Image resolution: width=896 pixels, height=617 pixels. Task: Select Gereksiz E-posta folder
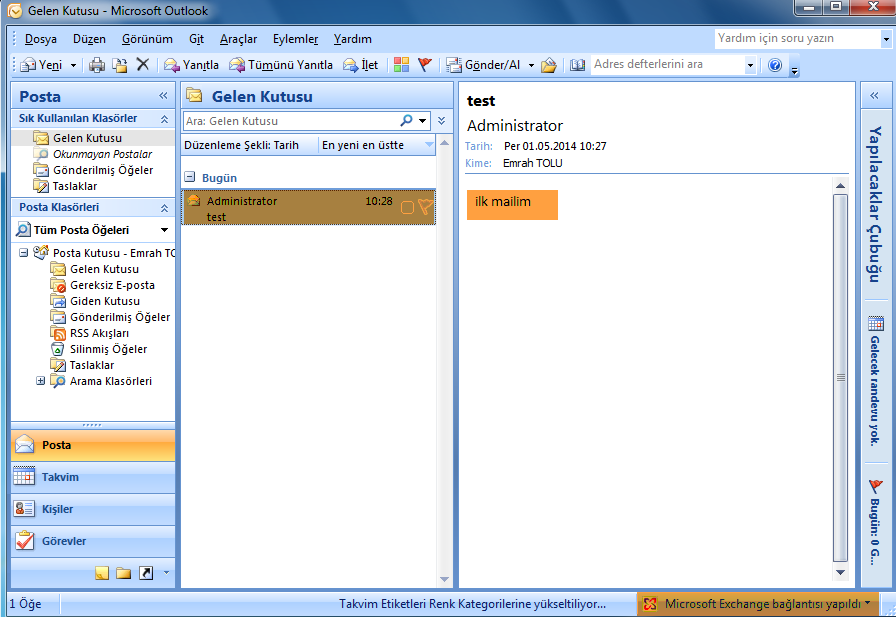[x=112, y=285]
